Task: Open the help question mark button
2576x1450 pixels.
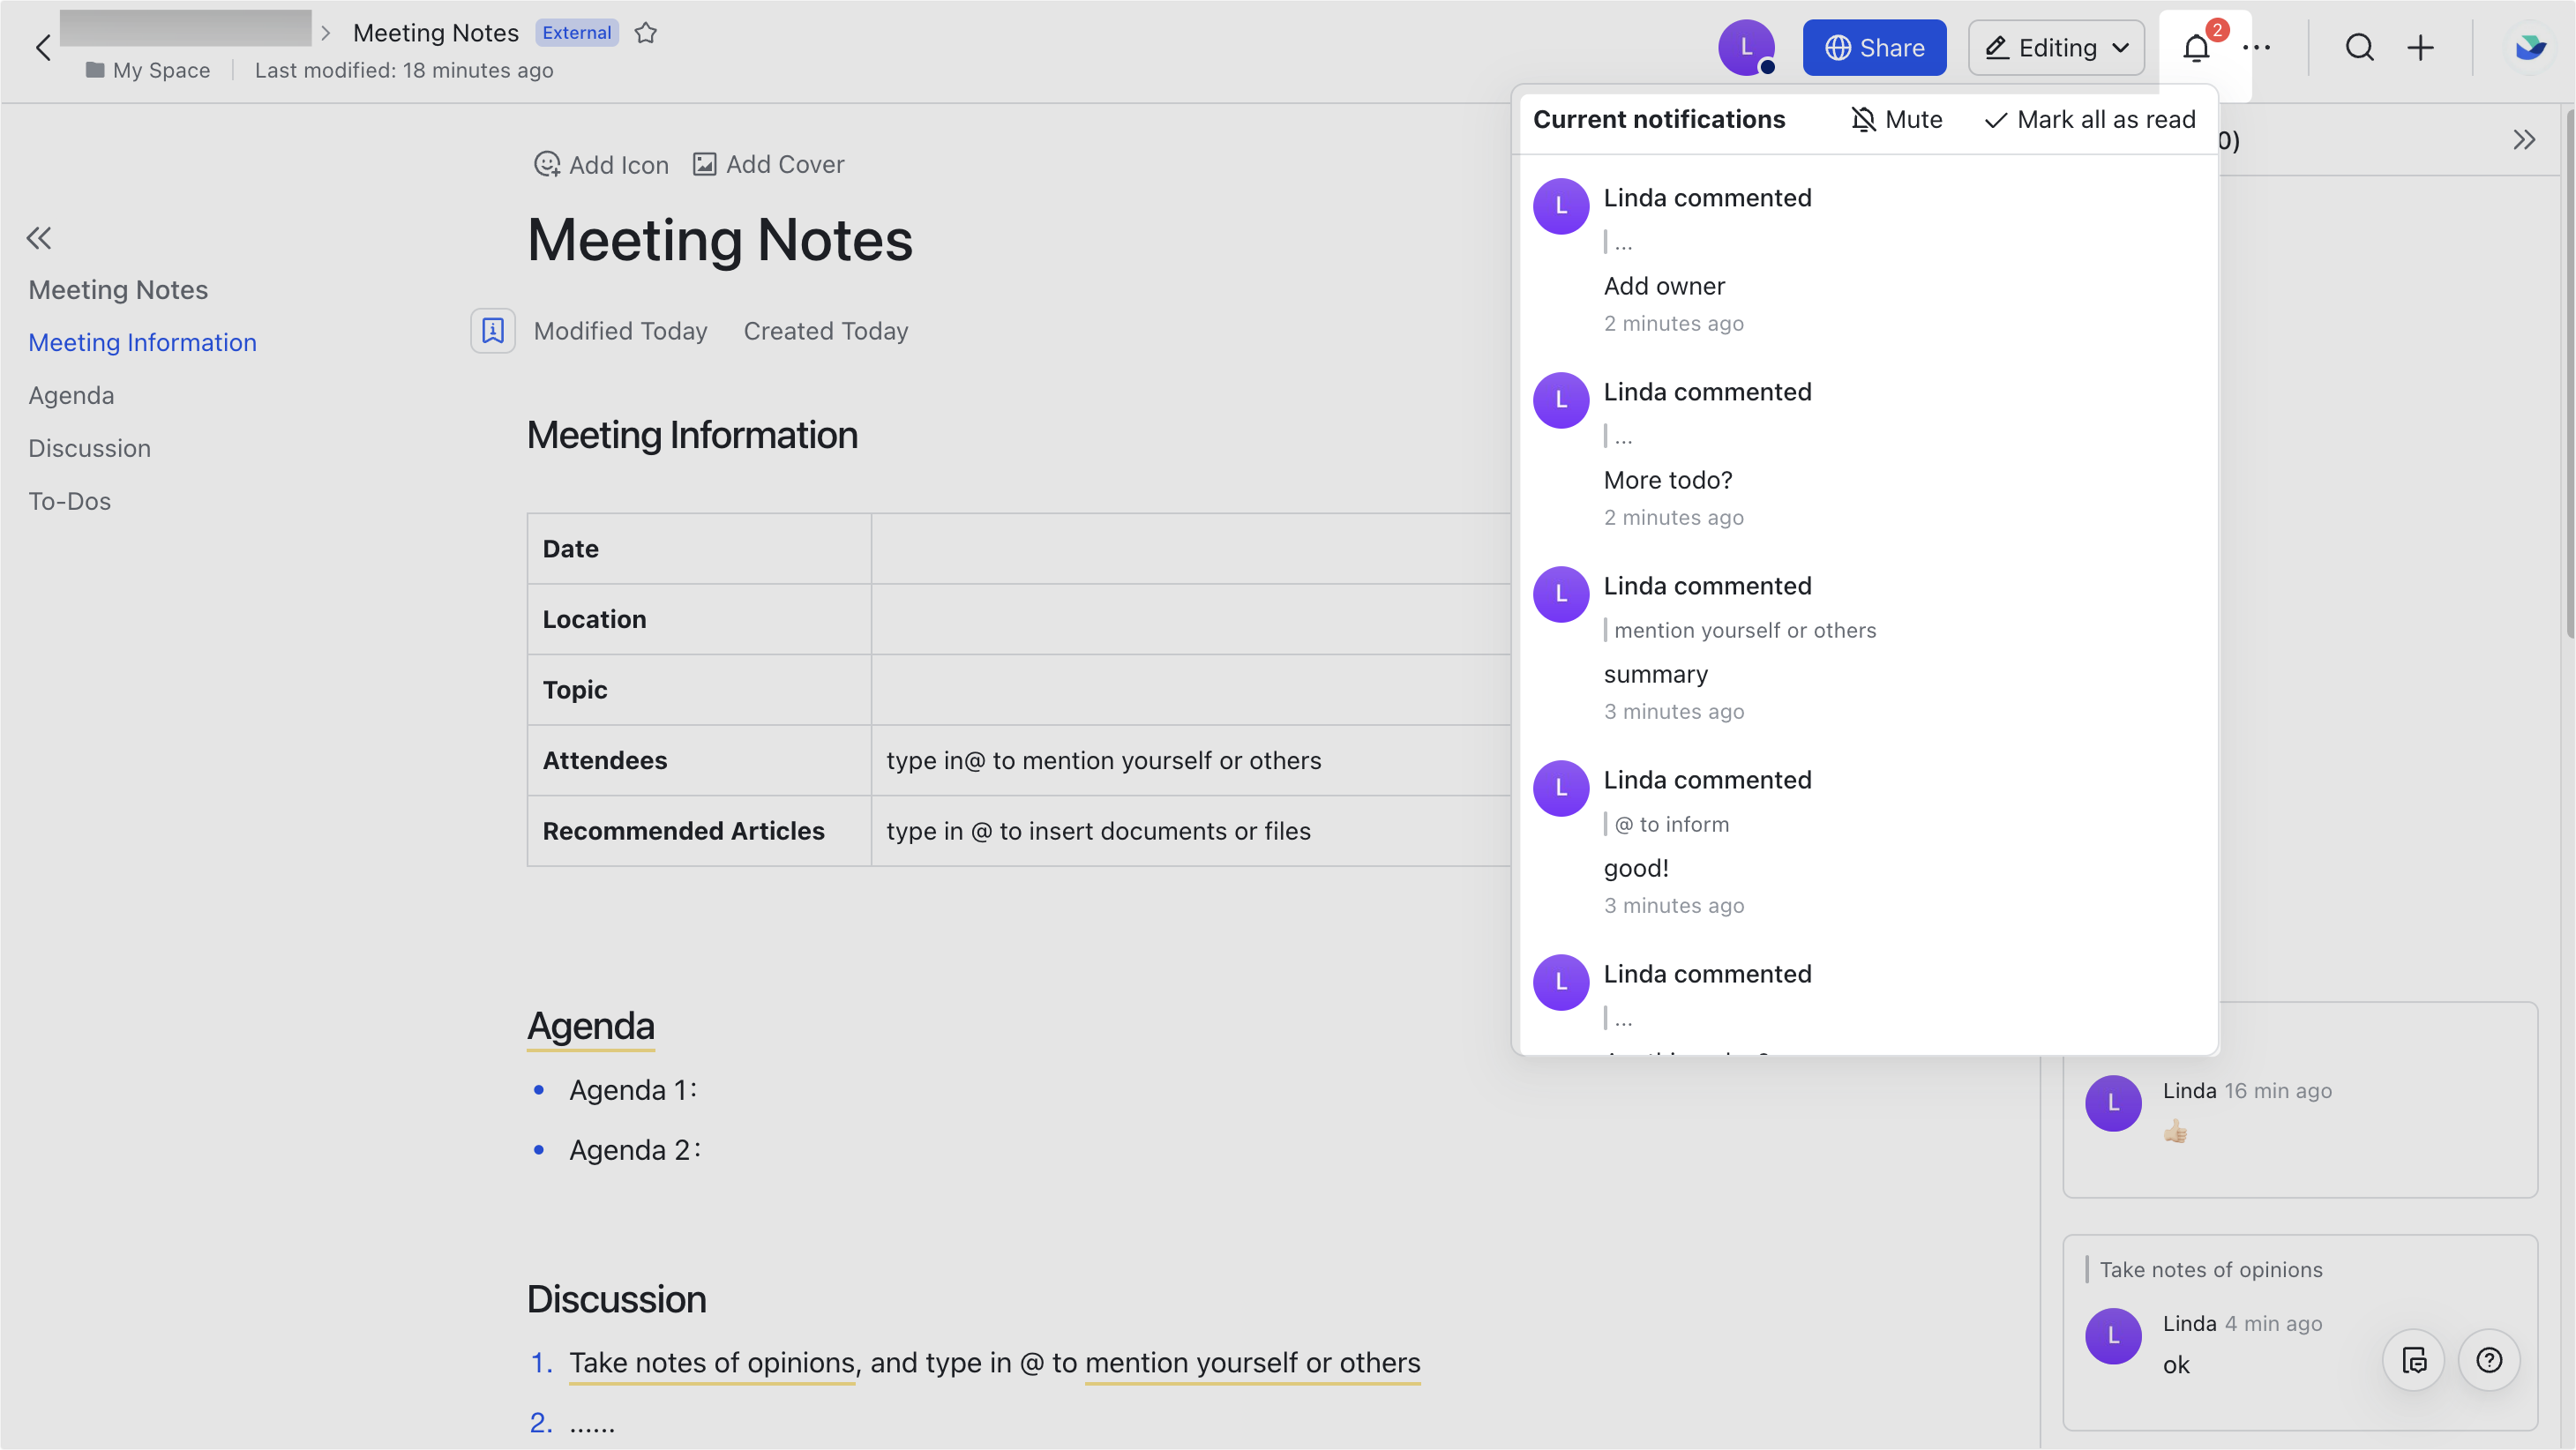Action: pos(2490,1360)
